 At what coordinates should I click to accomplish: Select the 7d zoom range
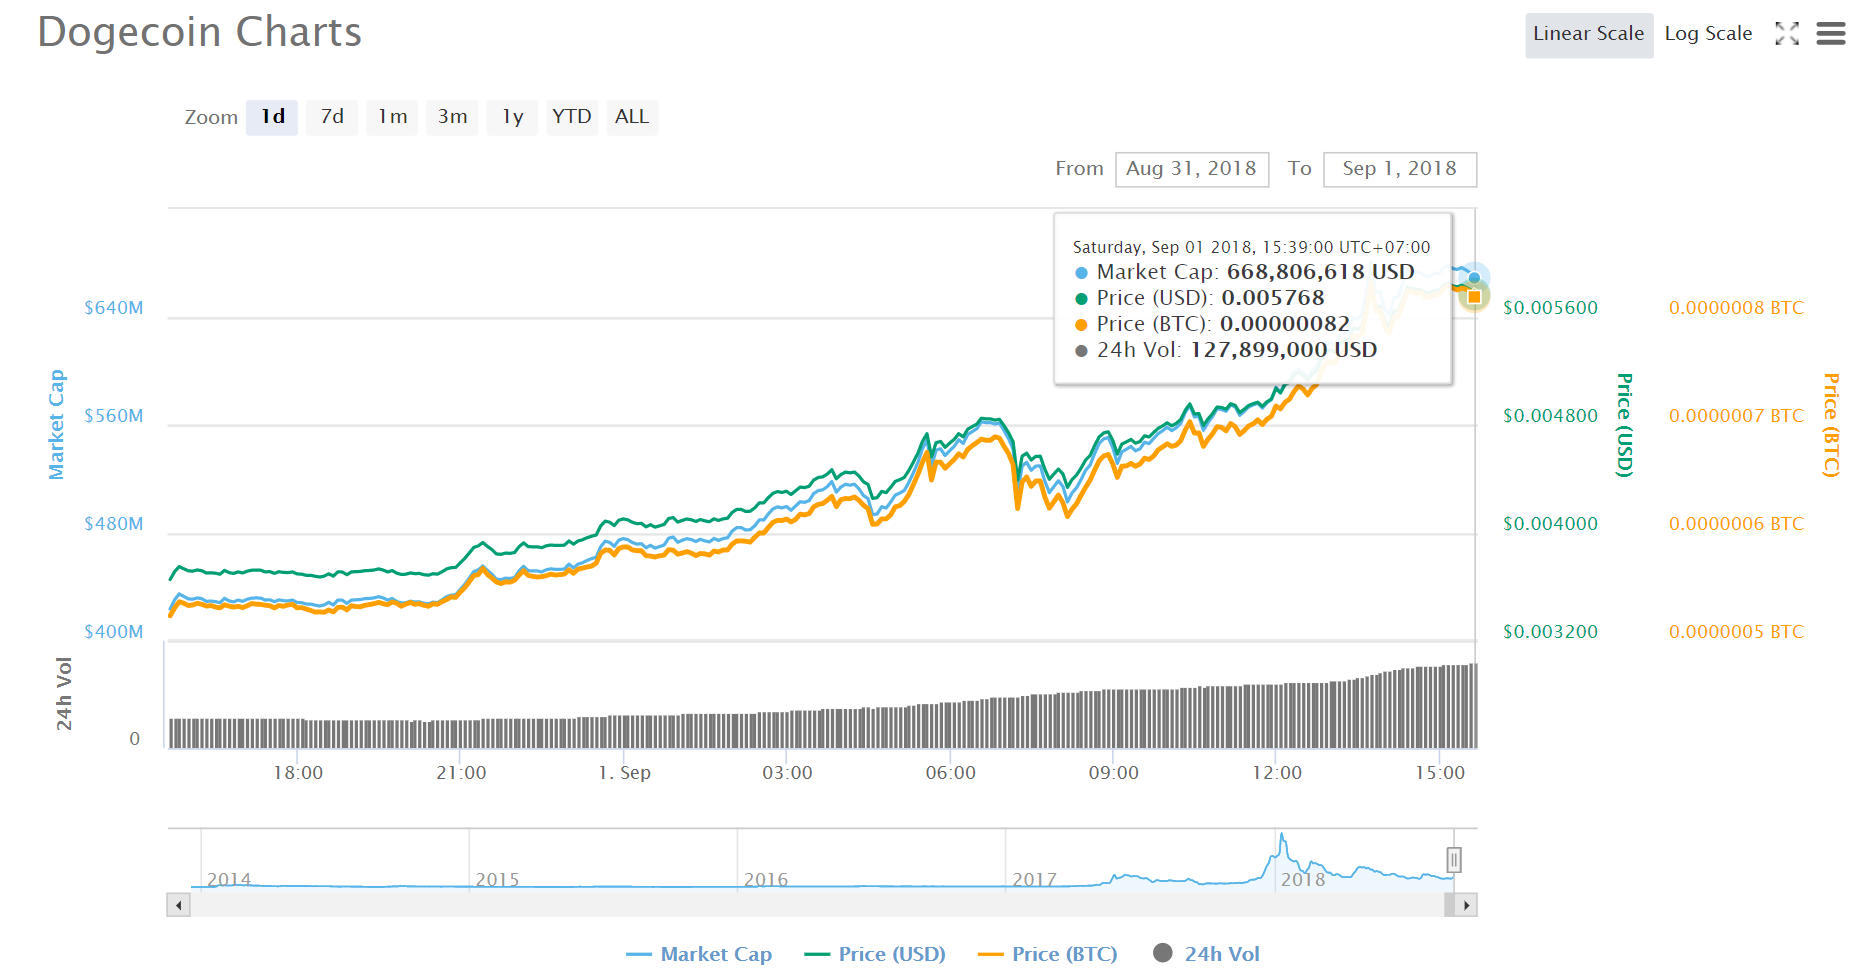(332, 117)
